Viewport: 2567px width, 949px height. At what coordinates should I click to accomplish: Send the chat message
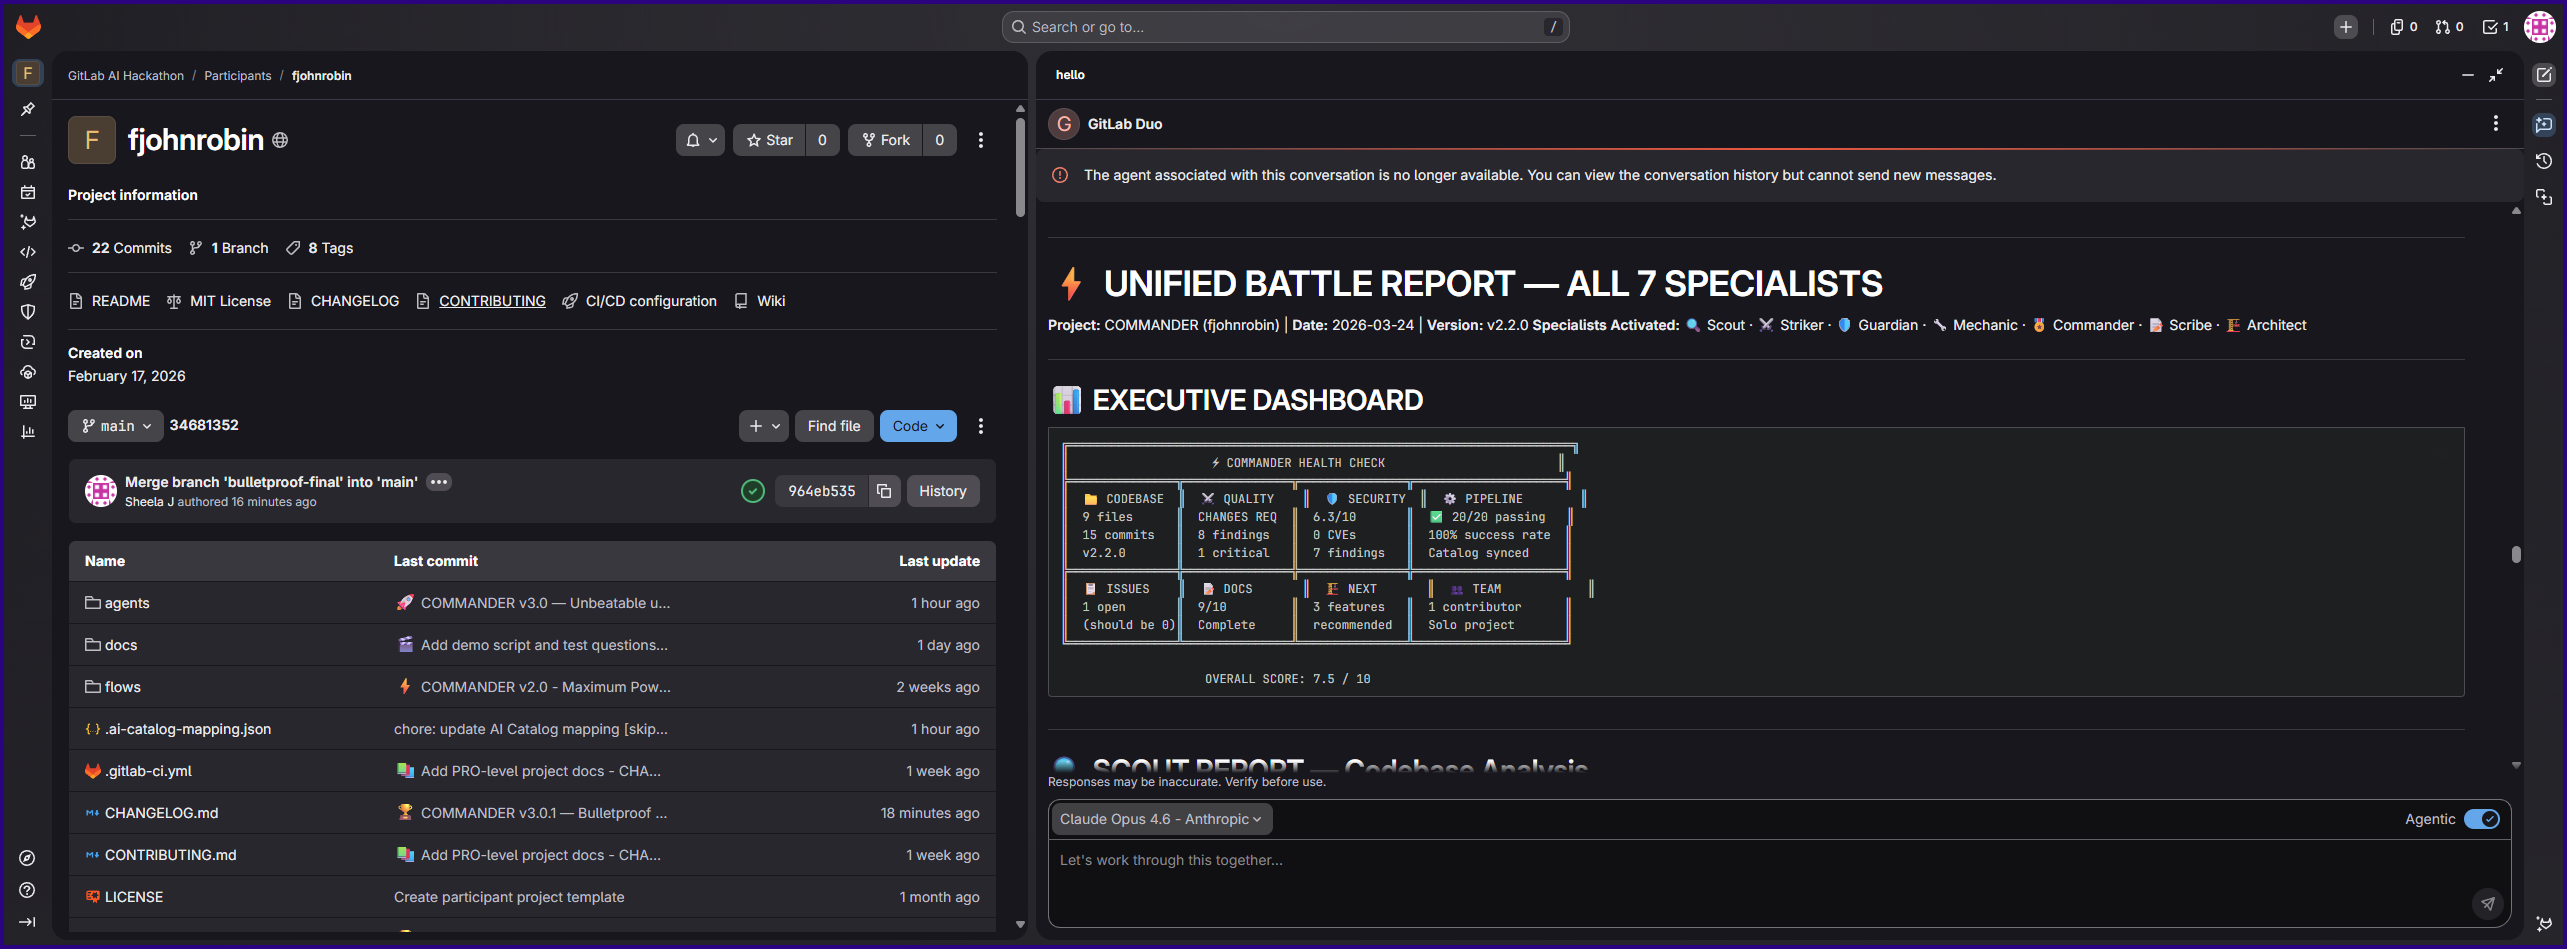(x=2488, y=903)
